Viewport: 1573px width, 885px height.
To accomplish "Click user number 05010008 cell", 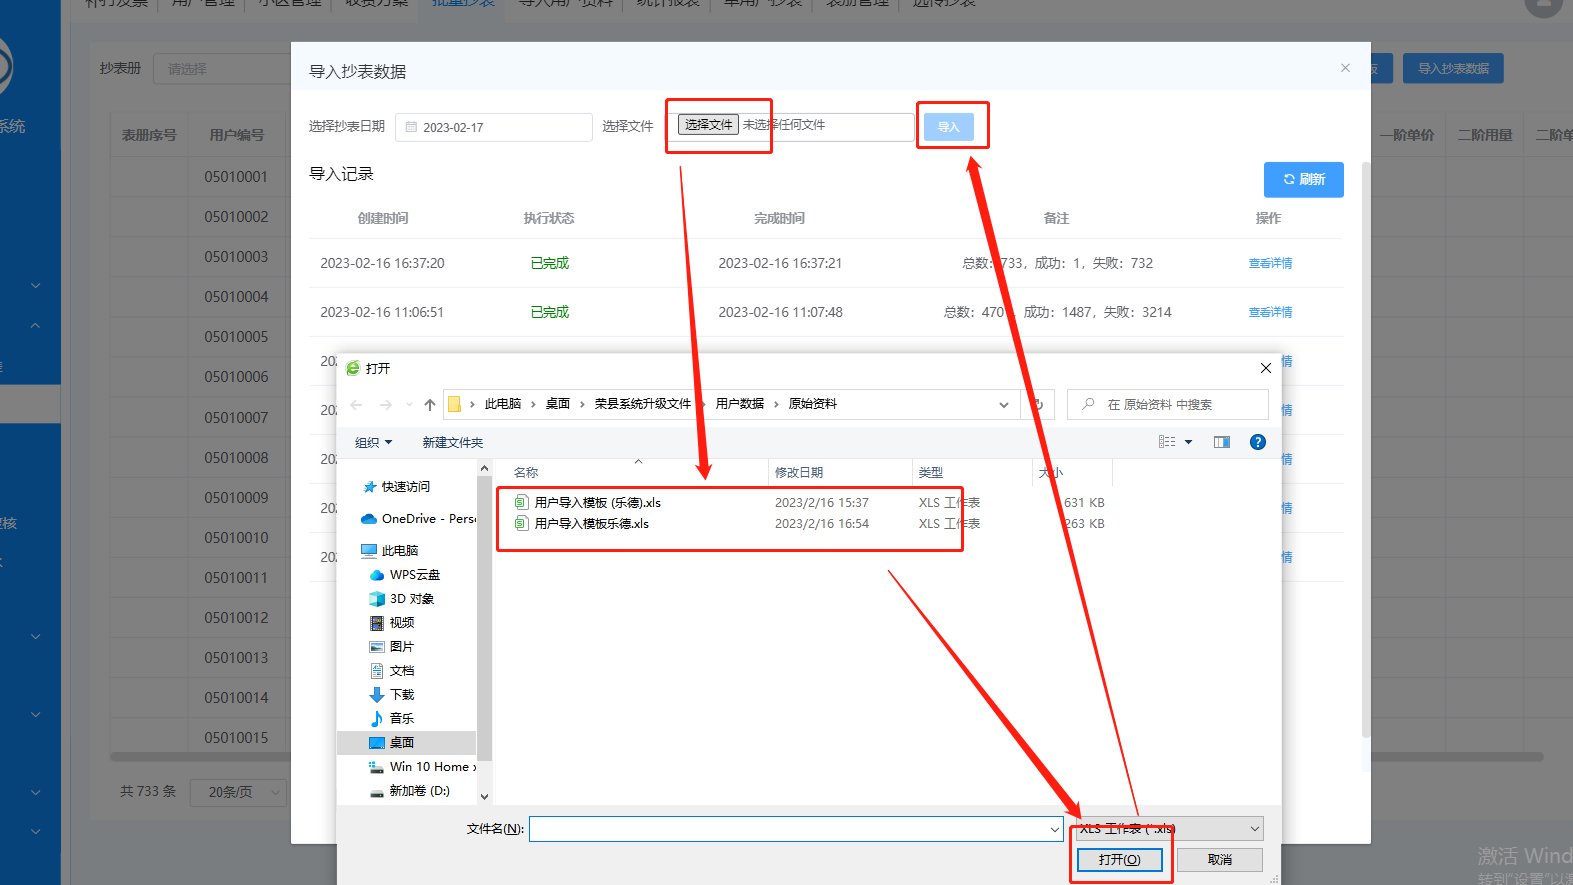I will click(x=236, y=458).
